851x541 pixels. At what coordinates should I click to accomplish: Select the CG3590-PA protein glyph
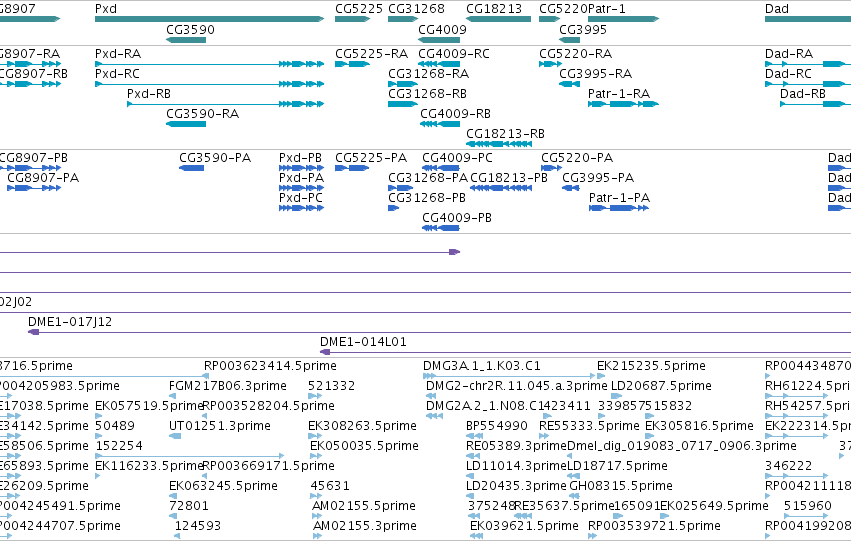[x=192, y=168]
